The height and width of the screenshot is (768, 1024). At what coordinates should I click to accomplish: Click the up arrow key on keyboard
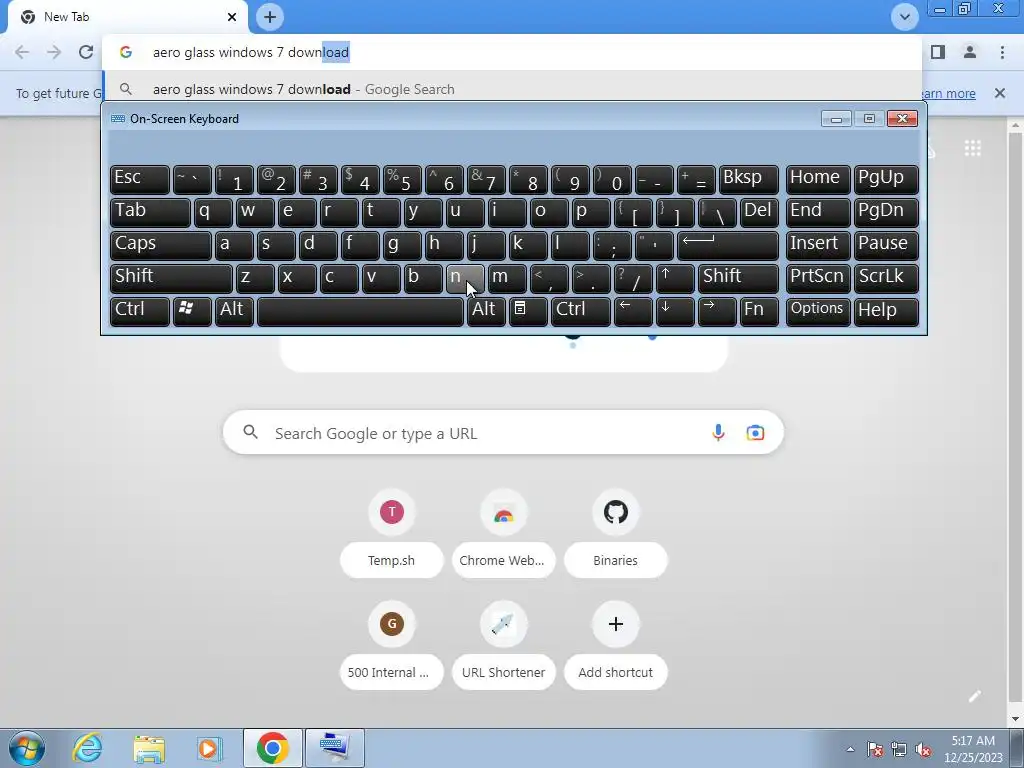[675, 278]
